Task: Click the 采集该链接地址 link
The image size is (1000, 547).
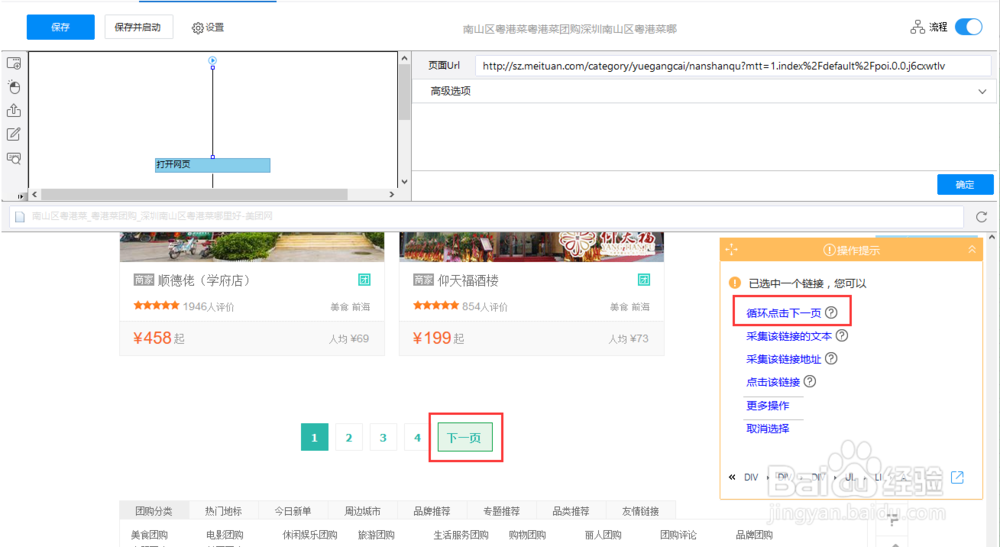Action: [x=783, y=359]
